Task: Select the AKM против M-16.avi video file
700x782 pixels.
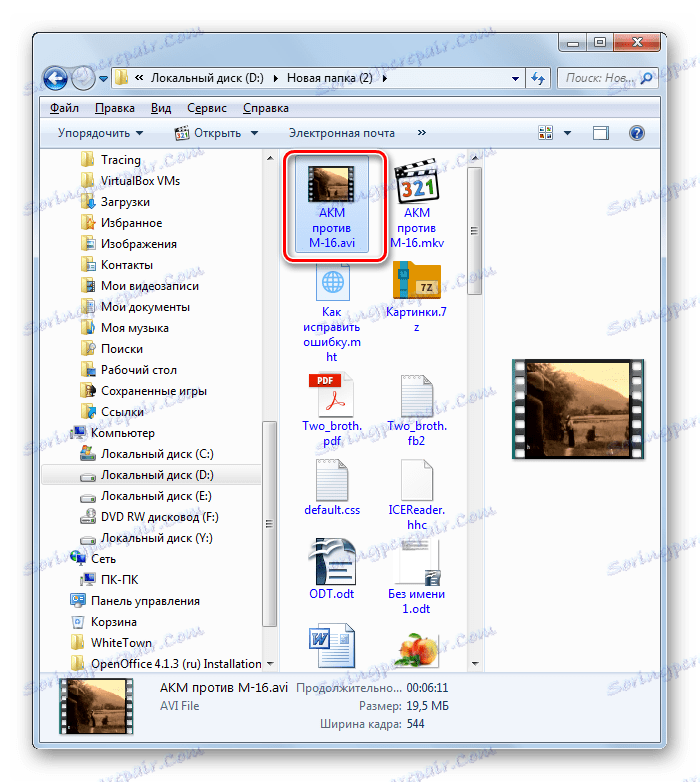Action: 332,205
